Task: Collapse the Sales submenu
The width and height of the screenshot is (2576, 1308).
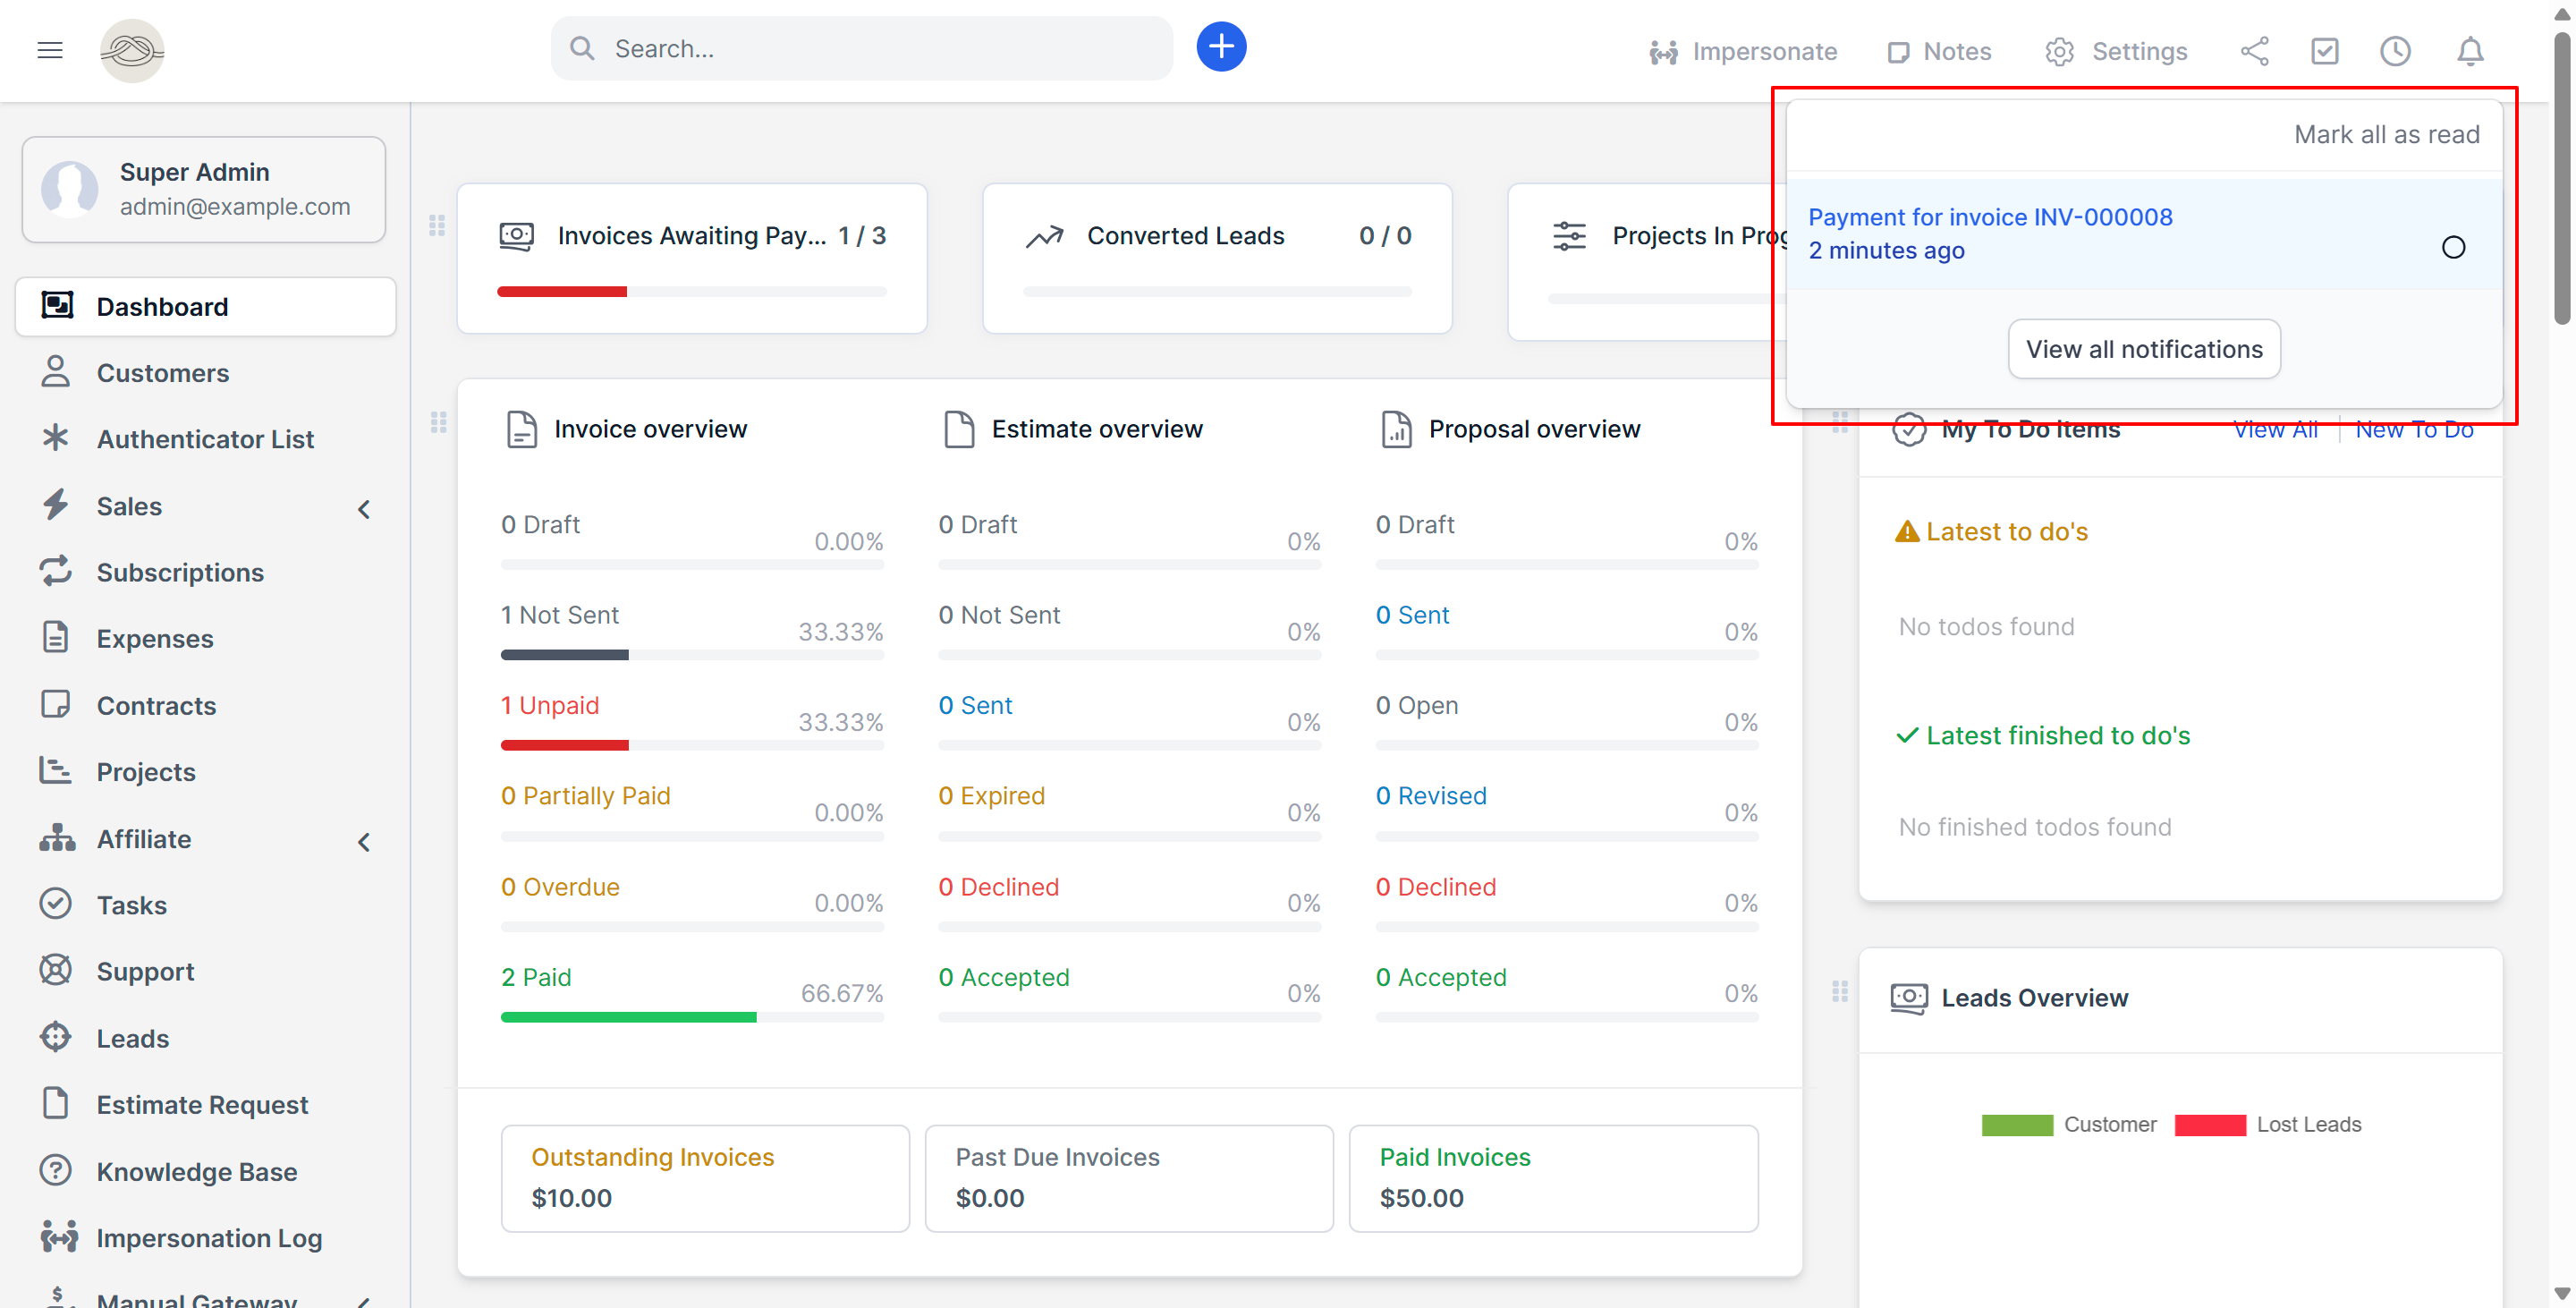Action: (363, 508)
